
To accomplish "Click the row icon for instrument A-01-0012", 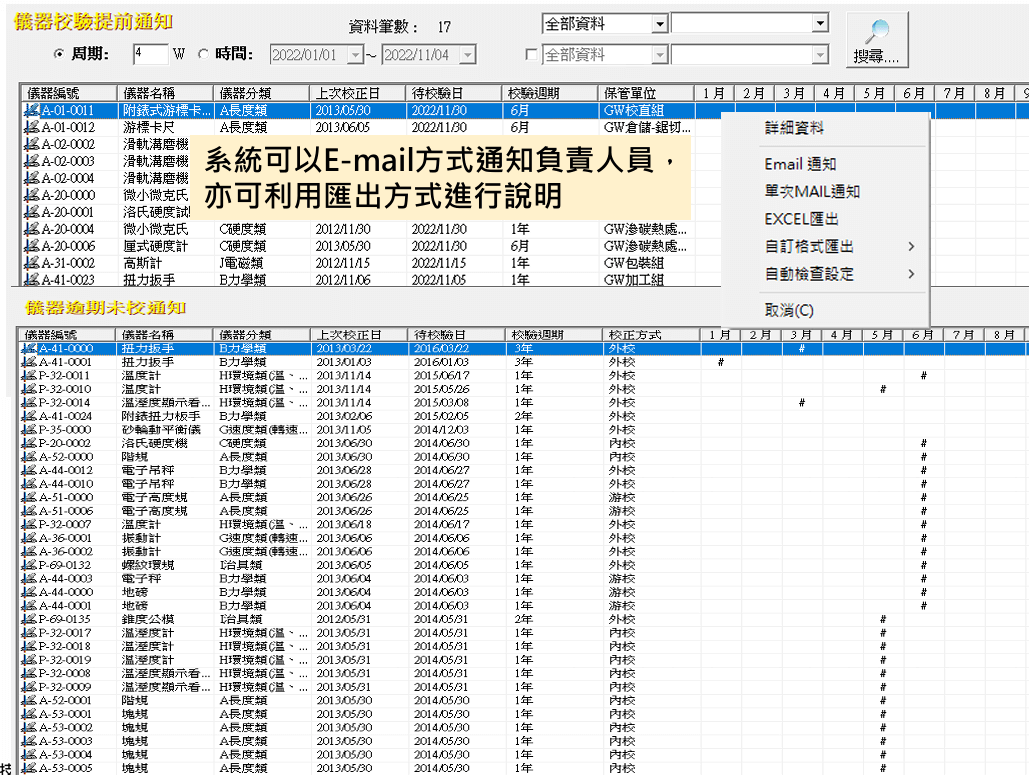I will pyautogui.click(x=30, y=128).
